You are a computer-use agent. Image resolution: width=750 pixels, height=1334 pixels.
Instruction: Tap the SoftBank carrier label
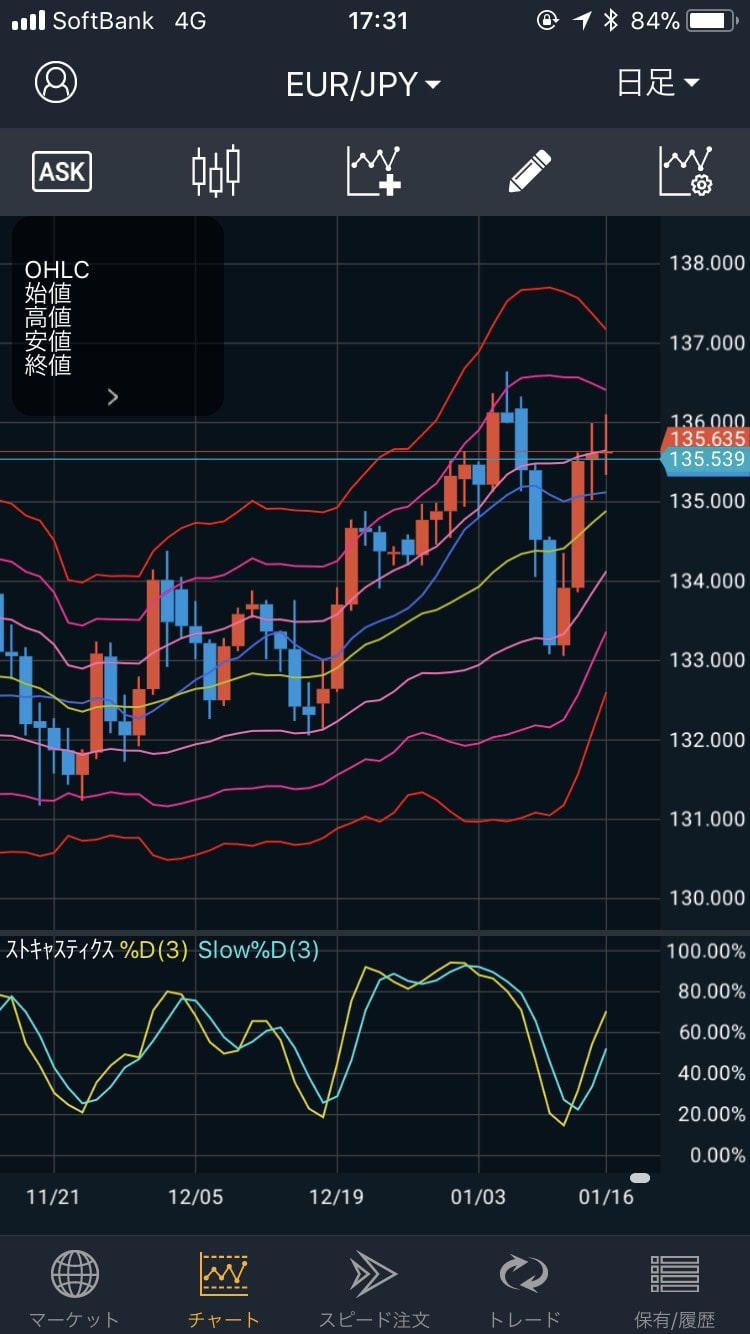coord(103,21)
